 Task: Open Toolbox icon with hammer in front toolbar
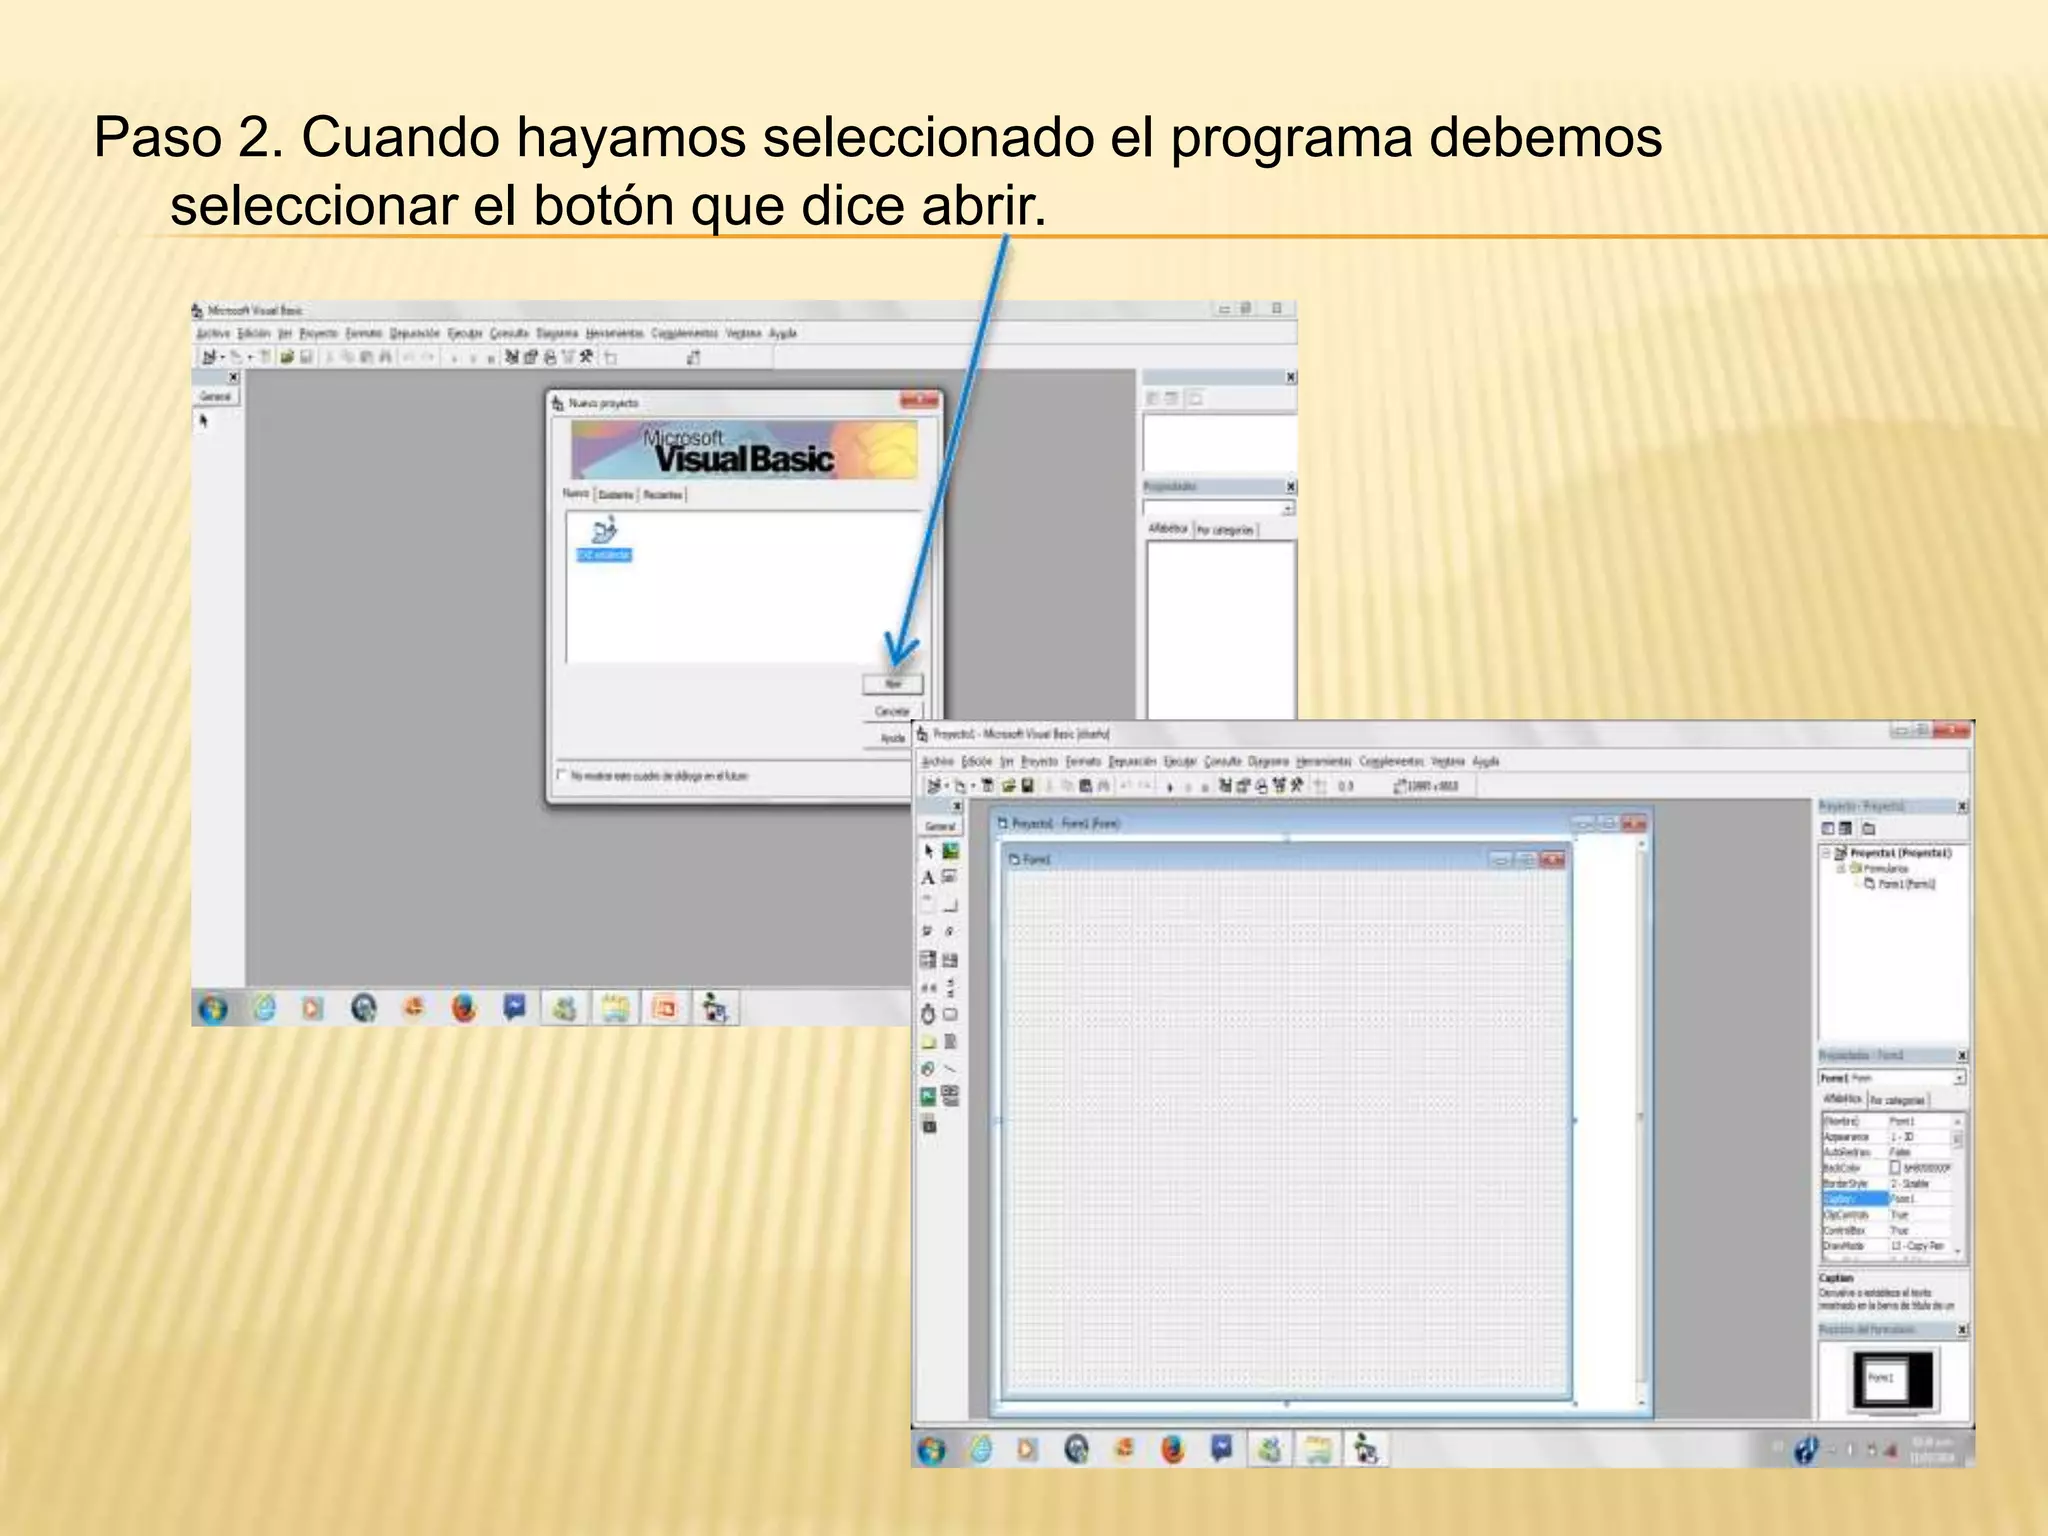tap(1298, 786)
